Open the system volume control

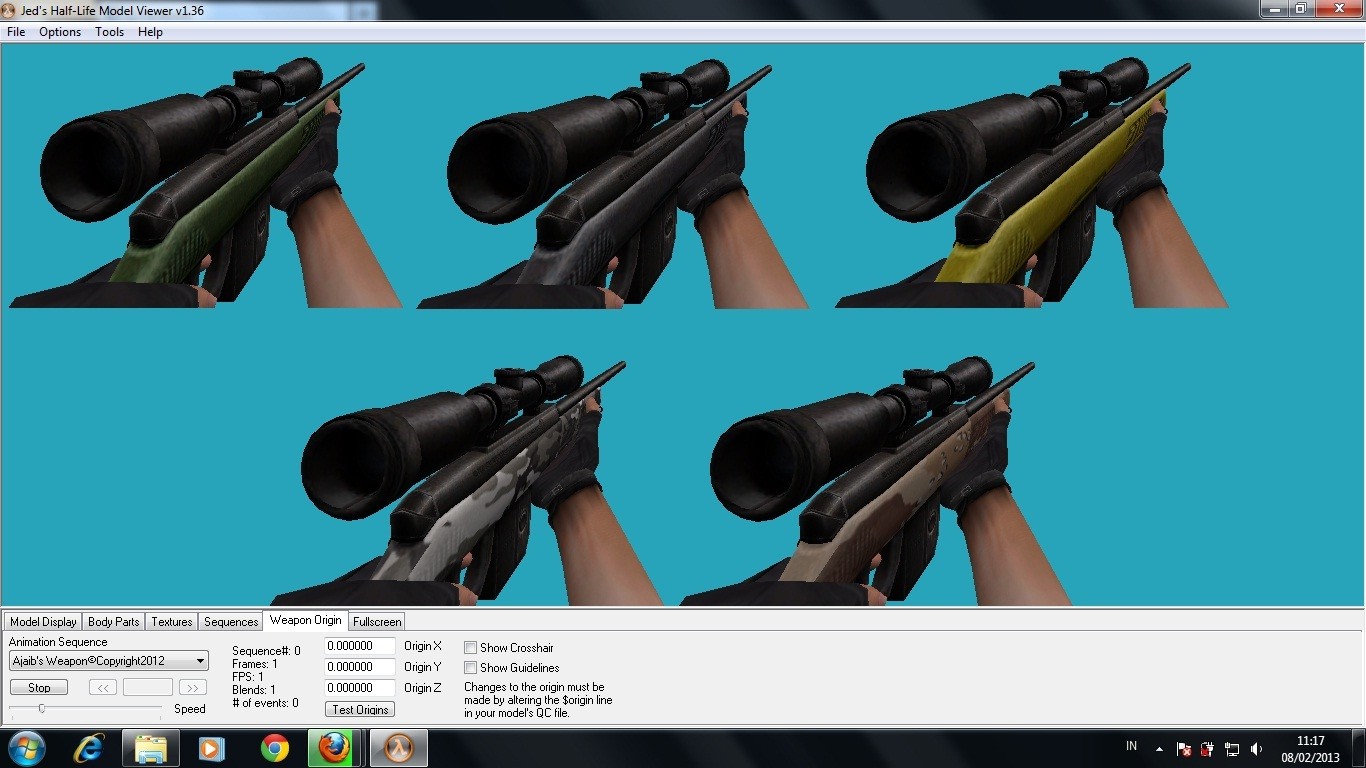(x=1256, y=747)
